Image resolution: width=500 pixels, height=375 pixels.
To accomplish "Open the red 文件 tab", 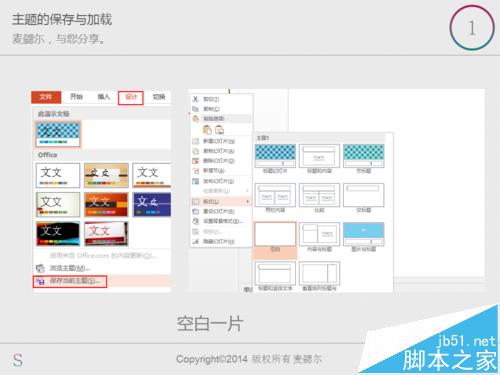I will [46, 97].
